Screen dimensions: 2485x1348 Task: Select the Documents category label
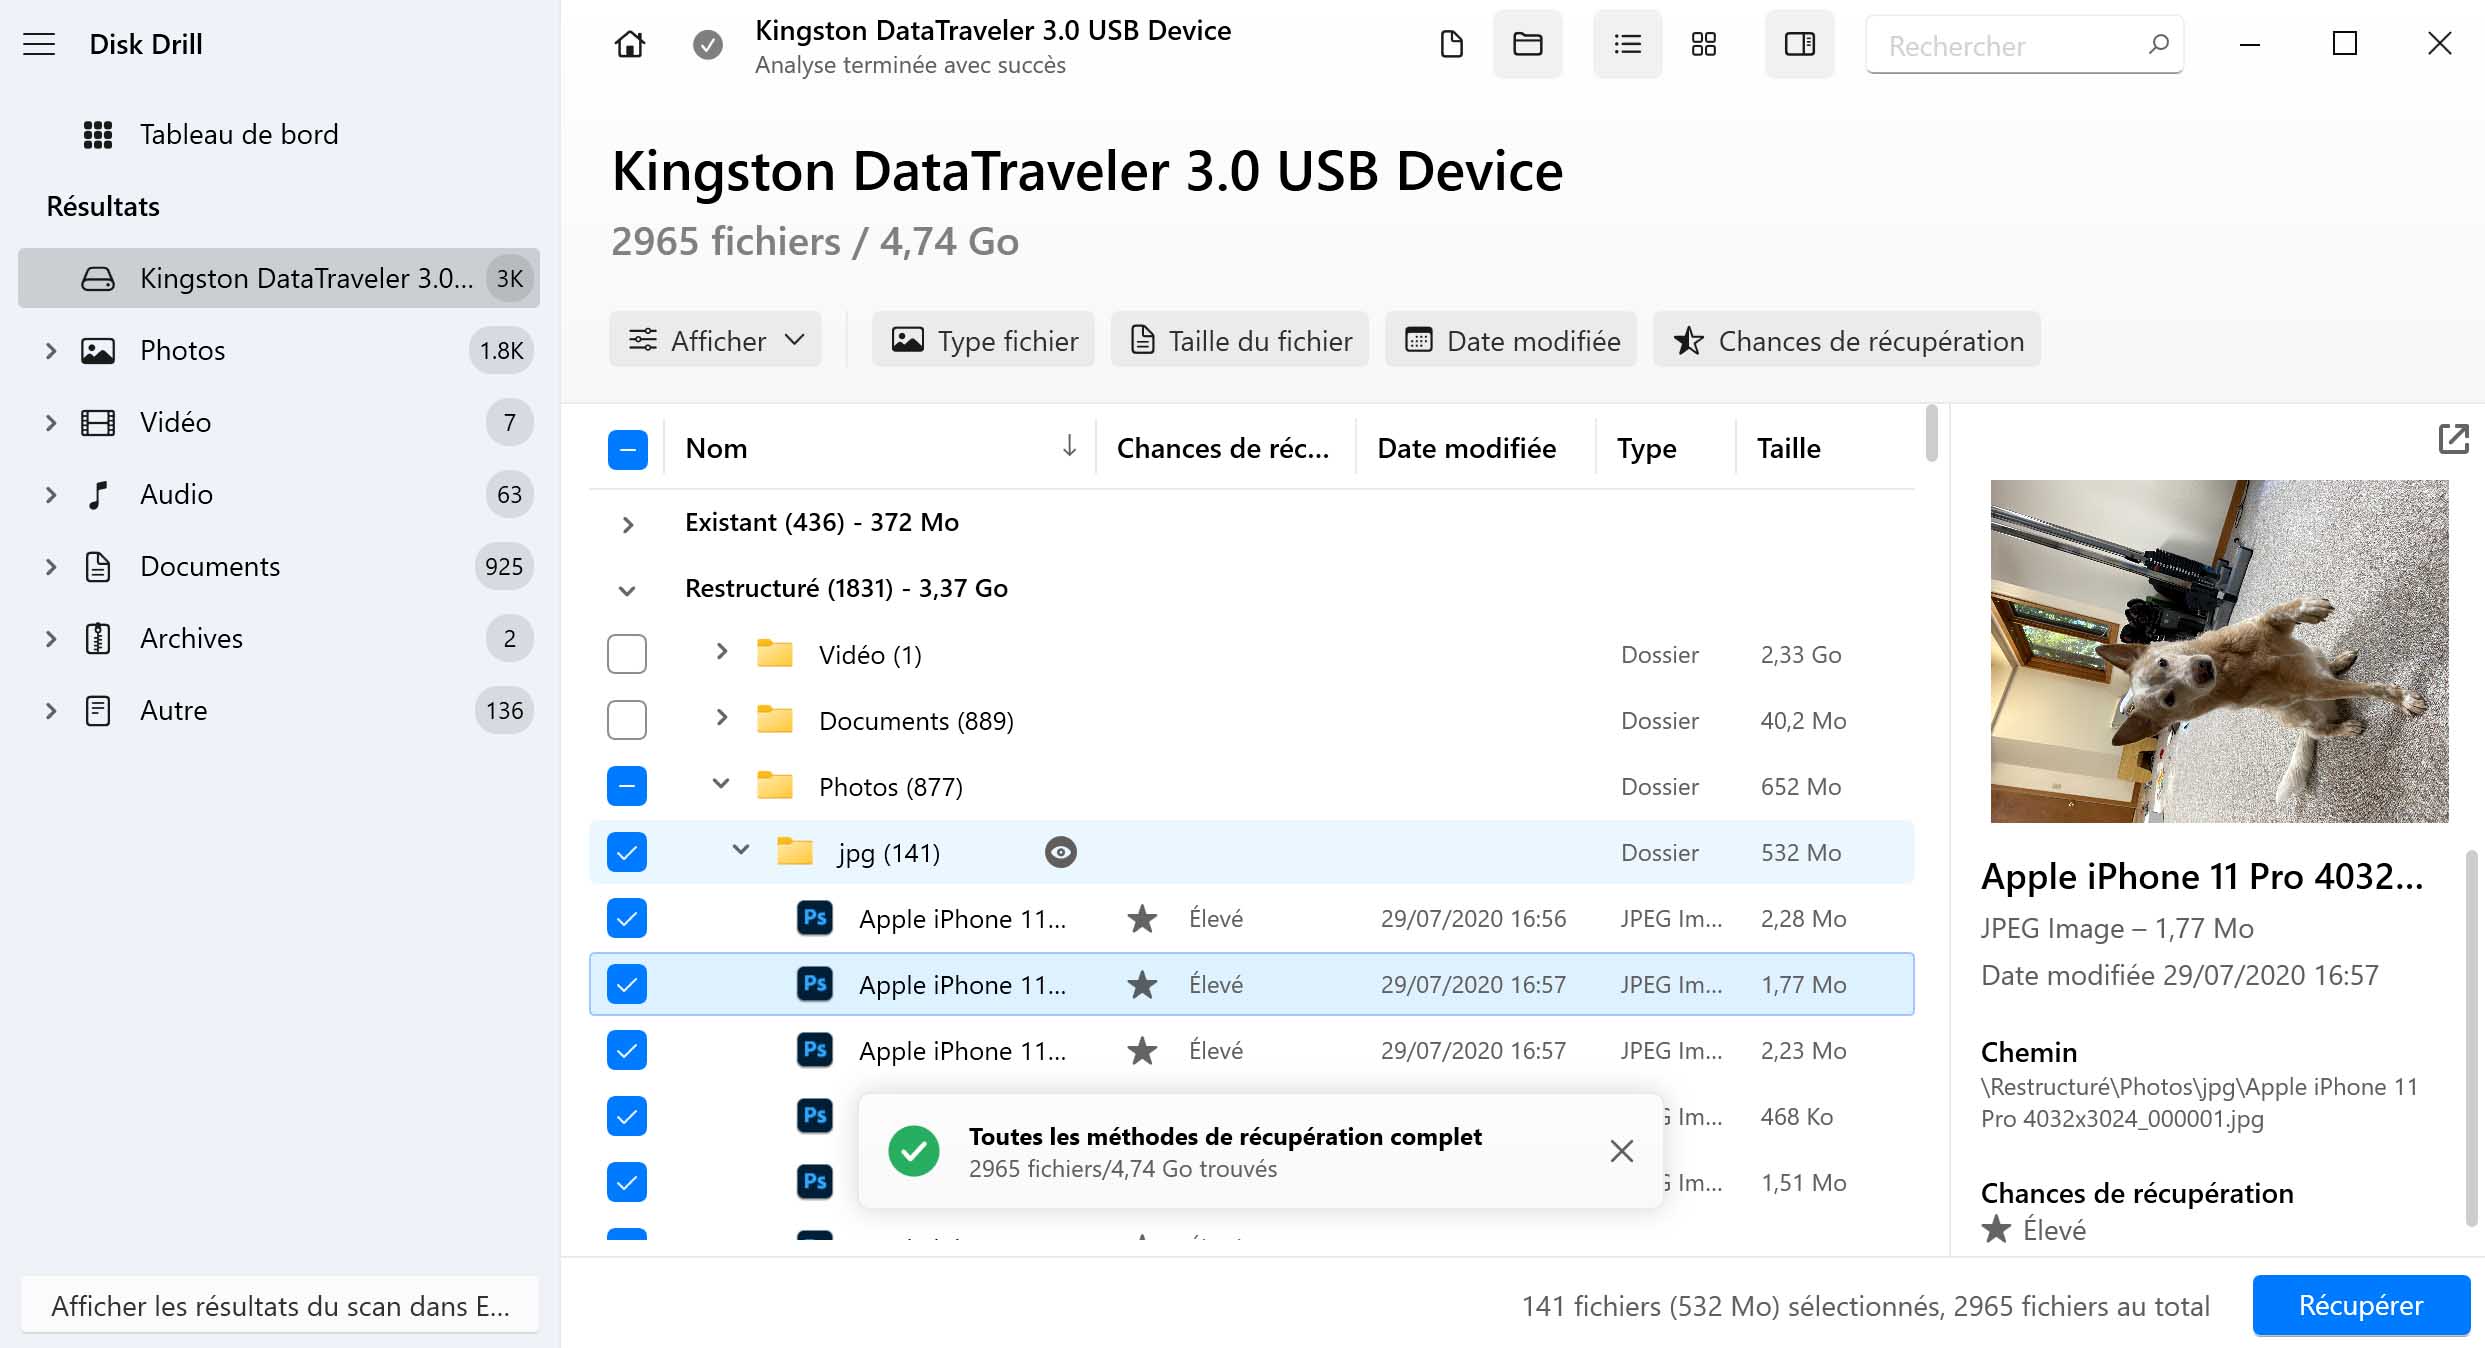pyautogui.click(x=210, y=566)
